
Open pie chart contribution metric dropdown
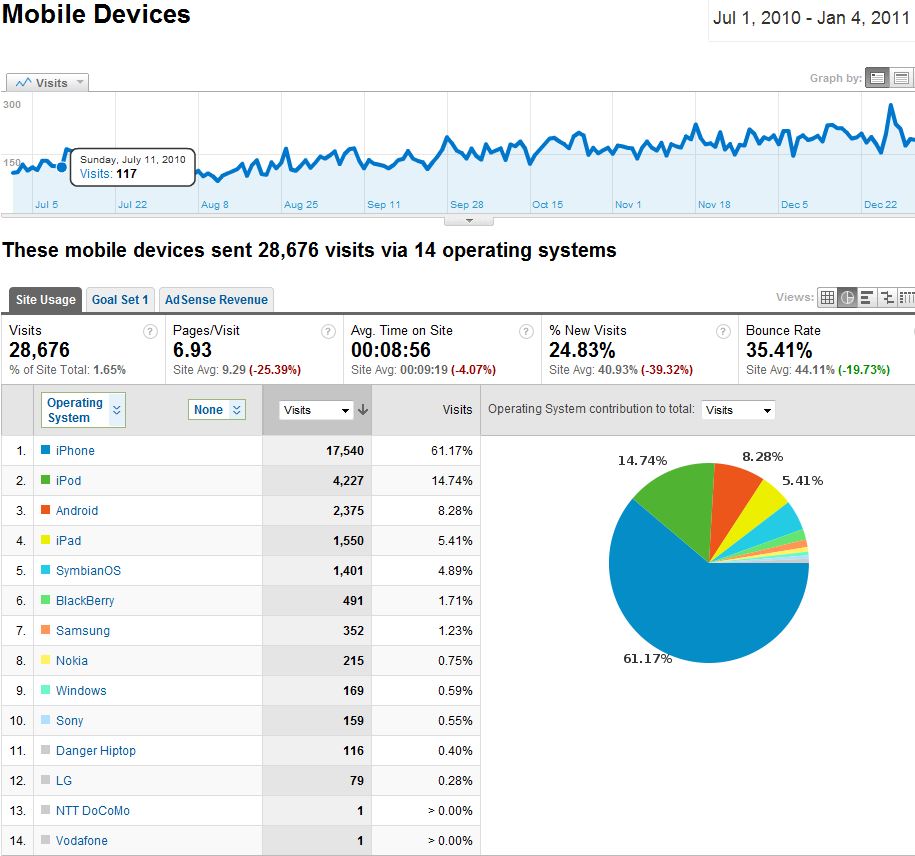click(738, 410)
